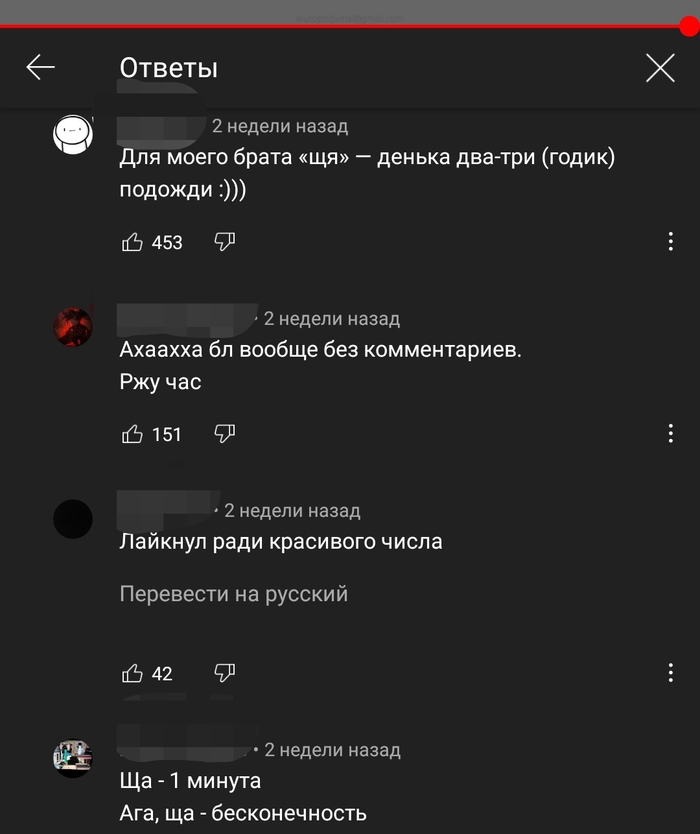The width and height of the screenshot is (700, 834).
Task: Click the 'Для моего брата «щя»' comment text
Action: pos(367,173)
